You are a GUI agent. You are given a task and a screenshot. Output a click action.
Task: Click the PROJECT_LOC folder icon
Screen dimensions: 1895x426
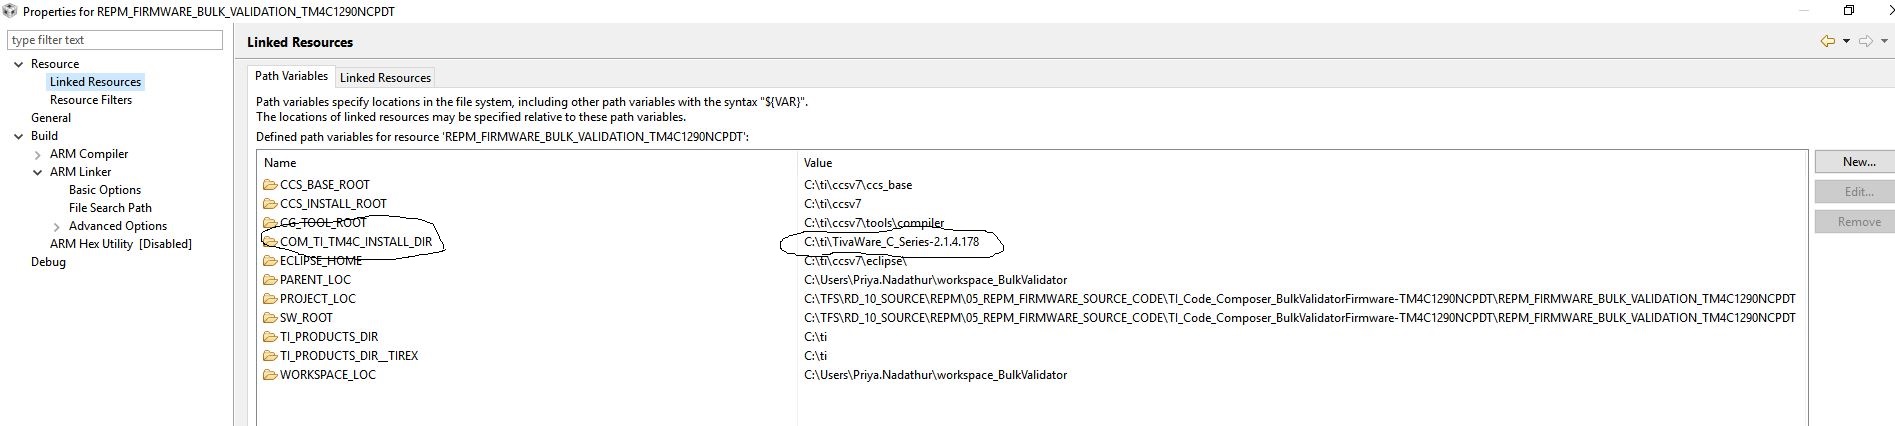pos(270,299)
